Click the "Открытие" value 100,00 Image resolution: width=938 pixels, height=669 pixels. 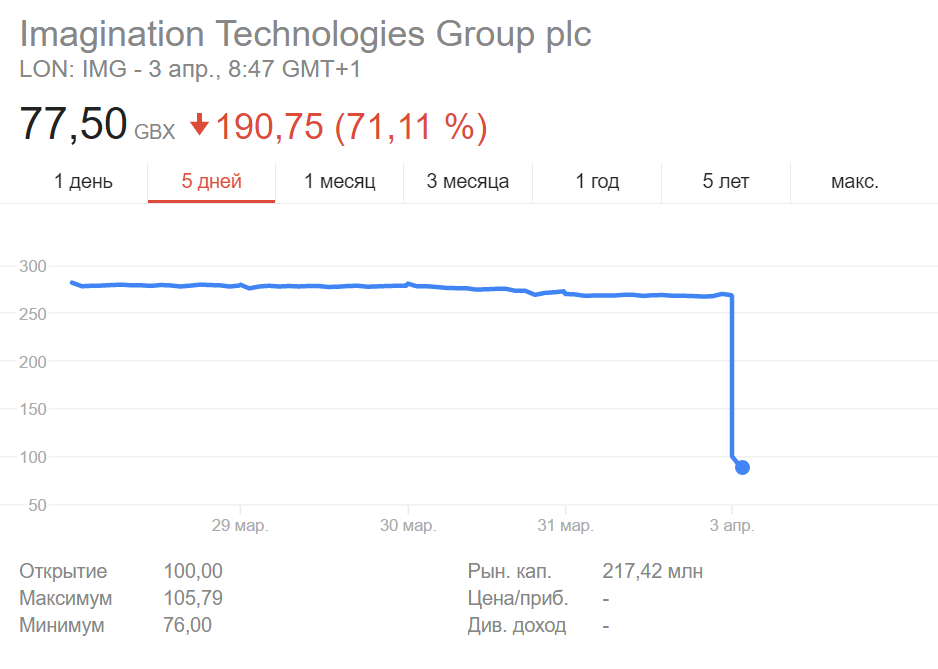(x=193, y=572)
